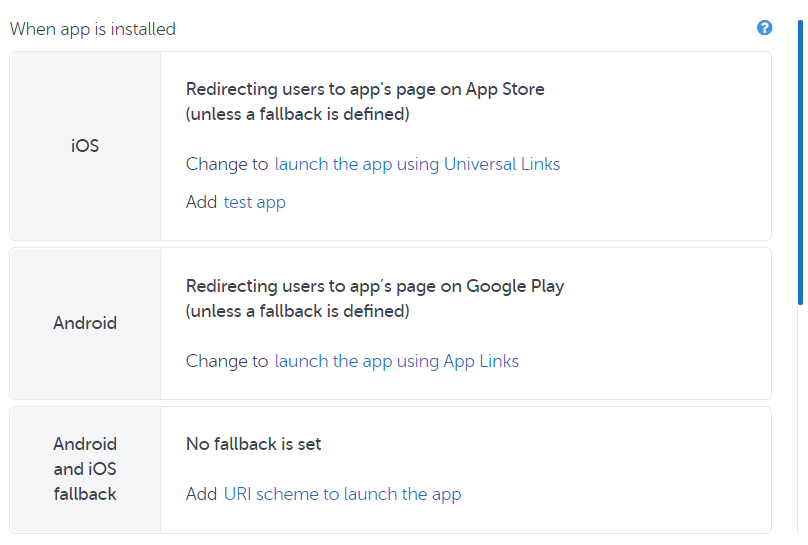Click the 'When app is installed' heading
The width and height of the screenshot is (808, 545).
pos(93,29)
